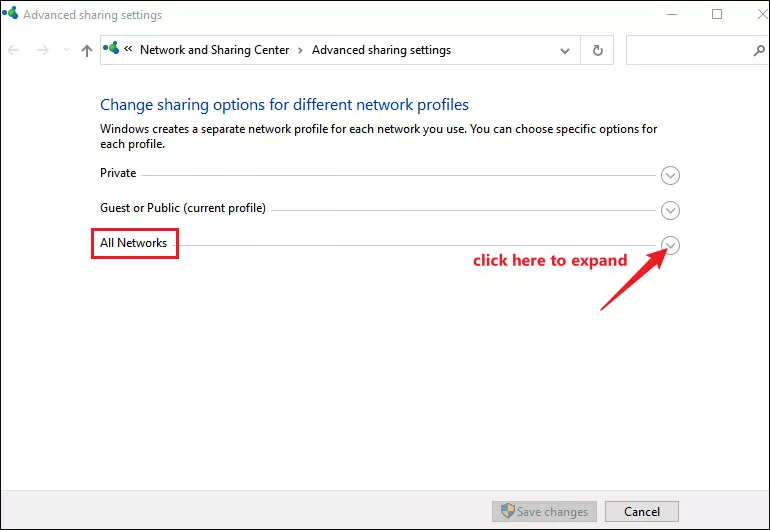
Task: Go up one level with the Up arrow
Action: 87,51
